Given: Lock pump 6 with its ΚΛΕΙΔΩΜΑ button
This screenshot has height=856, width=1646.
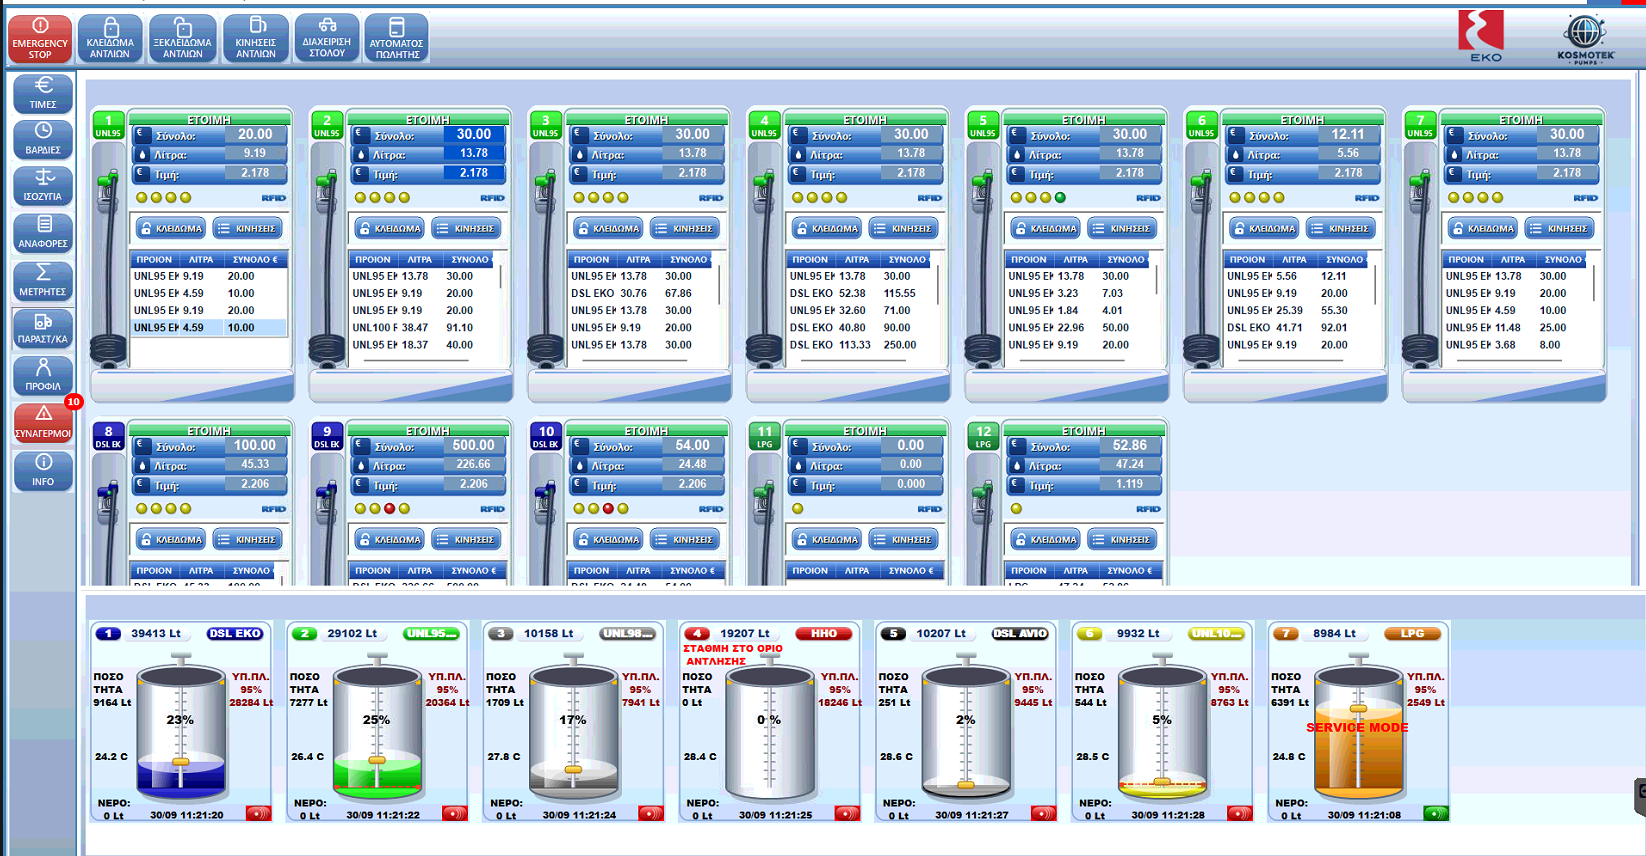Looking at the screenshot, I should coord(1264,229).
